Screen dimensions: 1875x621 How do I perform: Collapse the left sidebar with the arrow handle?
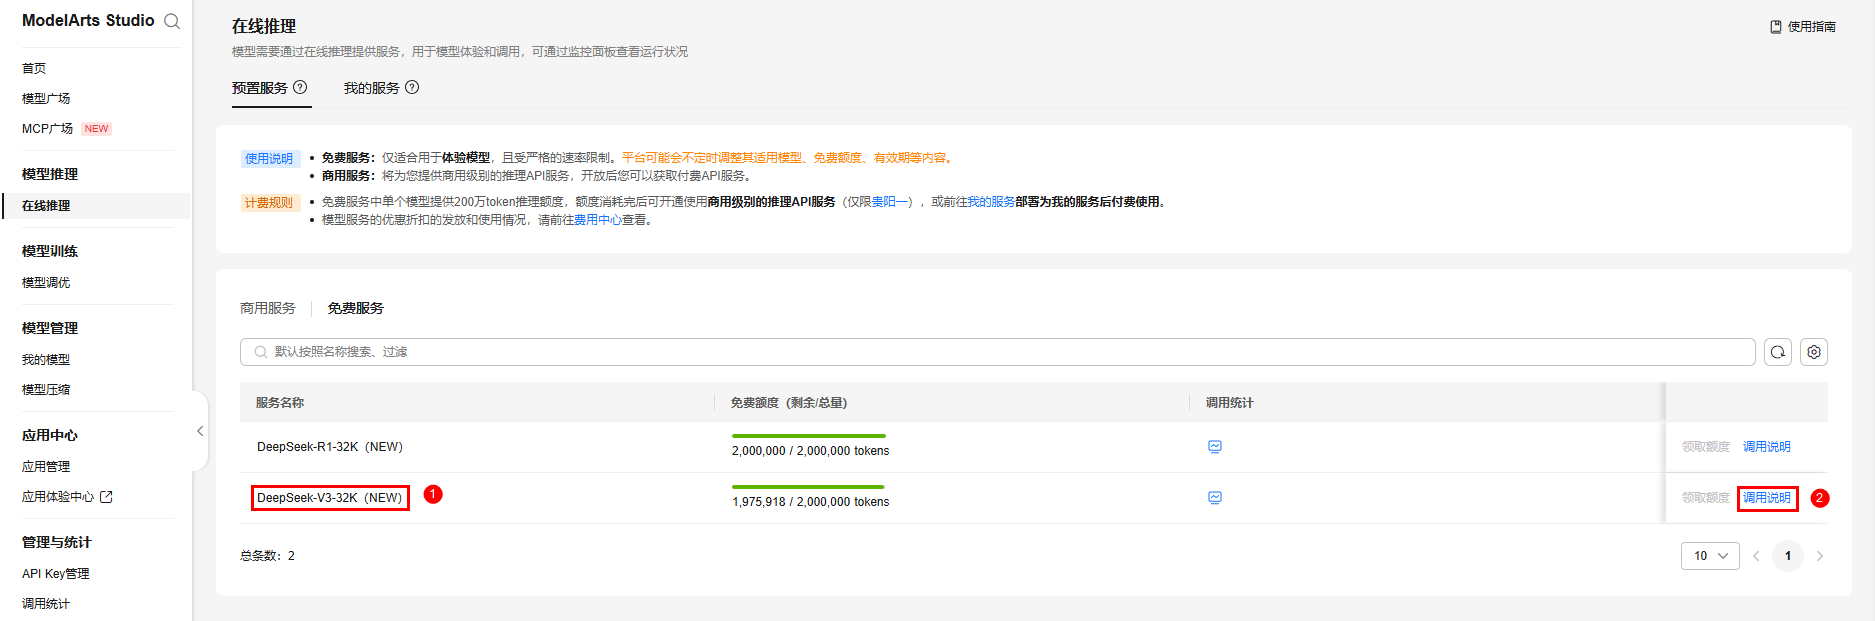[200, 431]
